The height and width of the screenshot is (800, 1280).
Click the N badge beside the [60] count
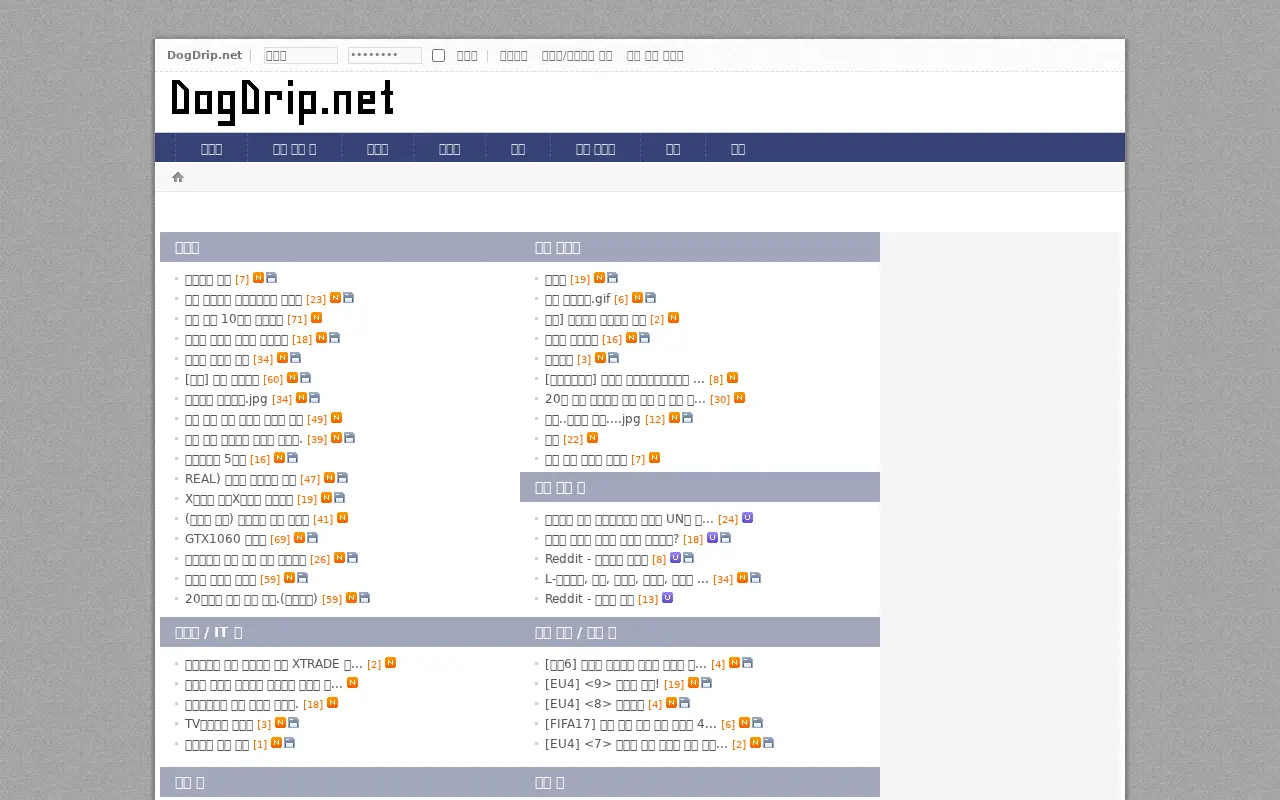click(x=292, y=378)
